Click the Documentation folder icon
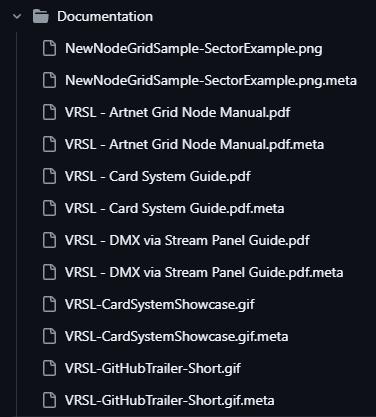 coord(41,16)
